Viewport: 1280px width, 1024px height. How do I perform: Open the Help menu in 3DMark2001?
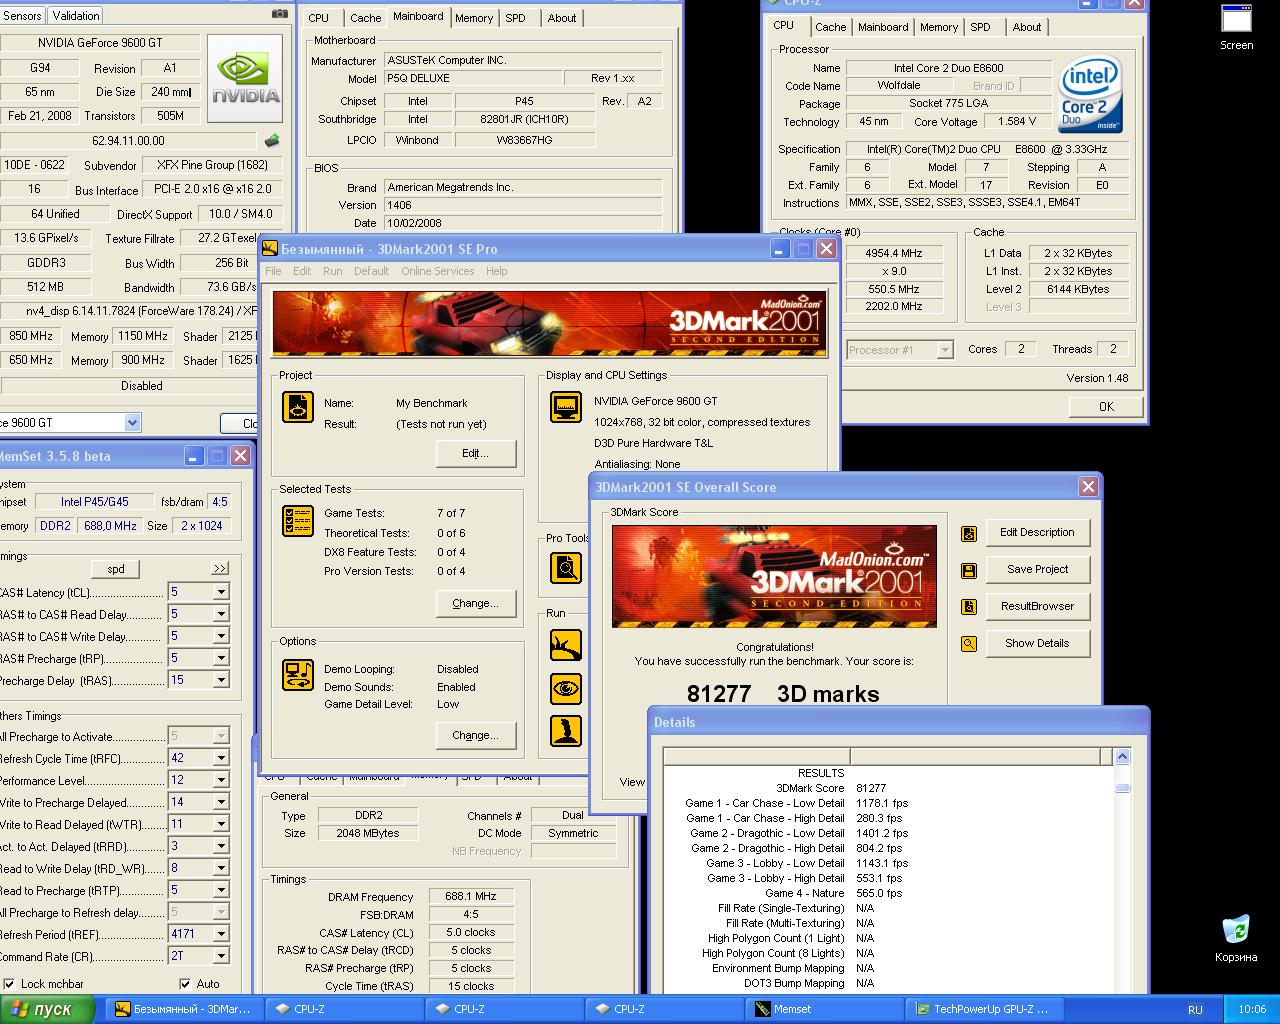point(496,271)
